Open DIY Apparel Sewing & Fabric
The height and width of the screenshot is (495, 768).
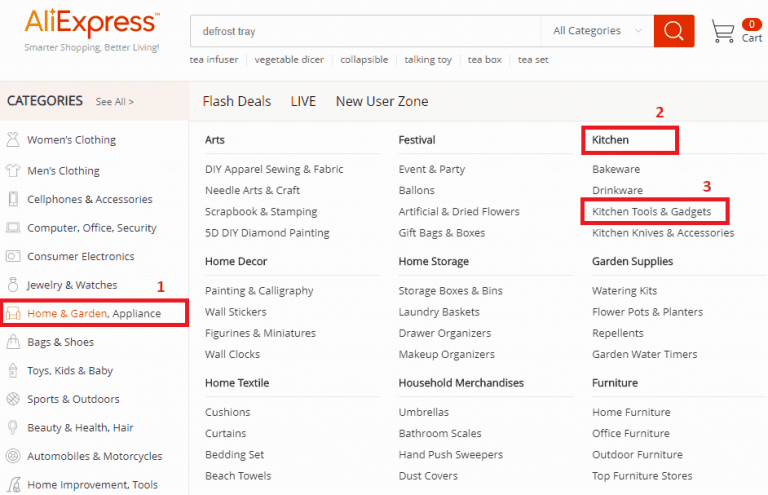point(274,169)
